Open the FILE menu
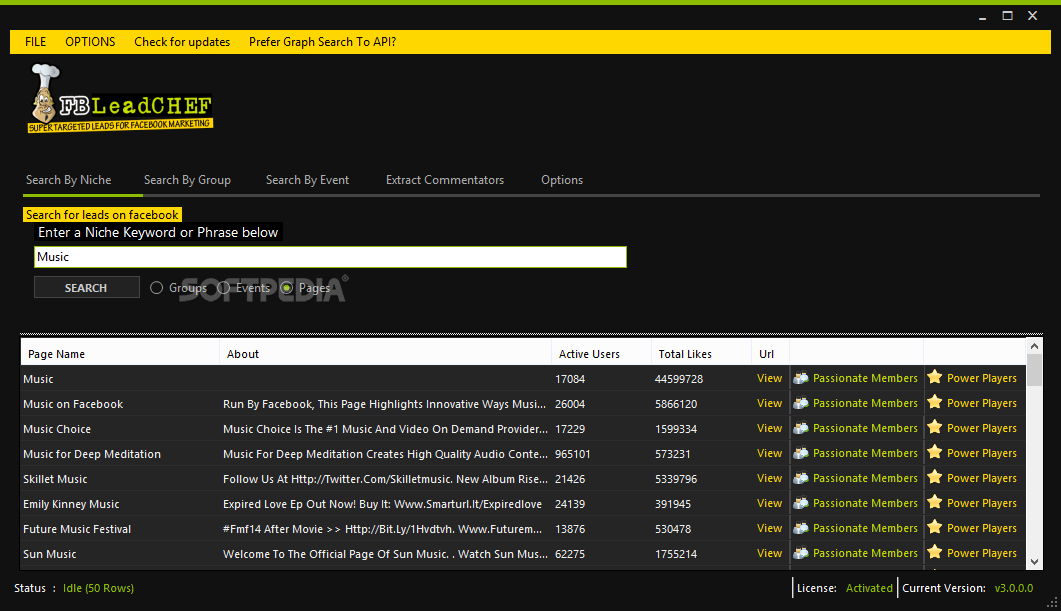The height and width of the screenshot is (611, 1061). (x=35, y=42)
